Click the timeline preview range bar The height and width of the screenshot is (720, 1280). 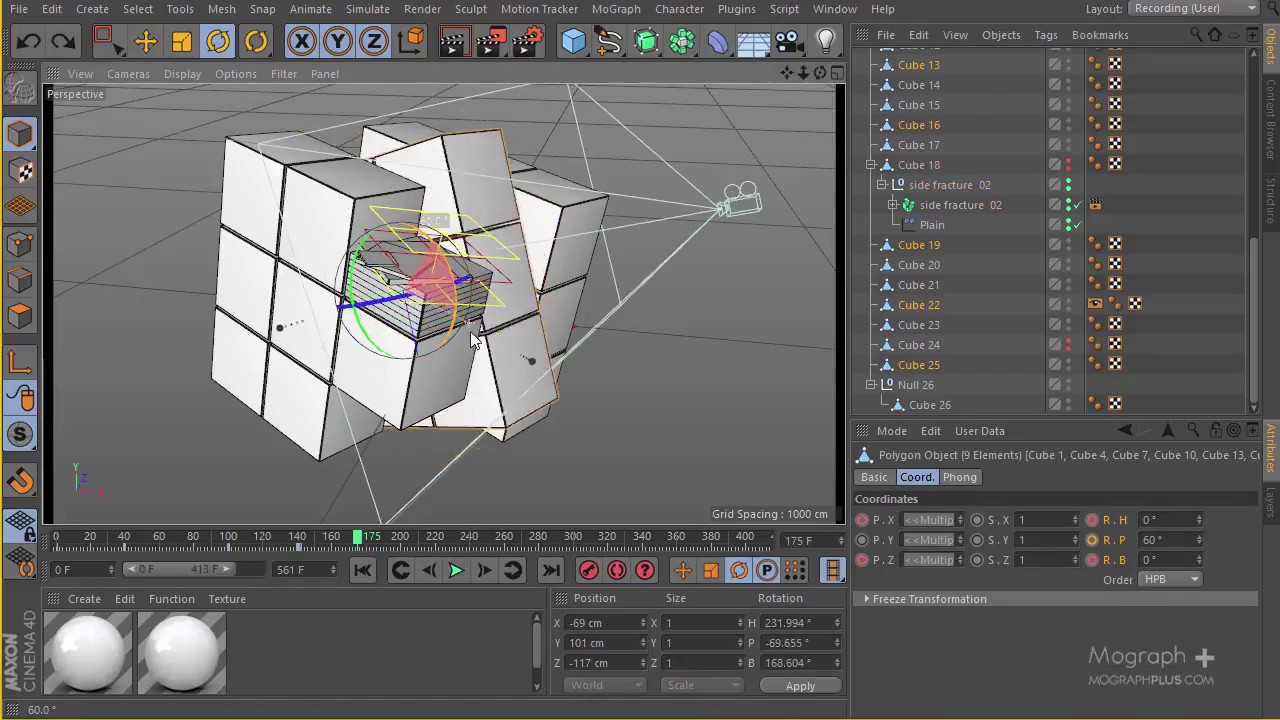pyautogui.click(x=178, y=570)
